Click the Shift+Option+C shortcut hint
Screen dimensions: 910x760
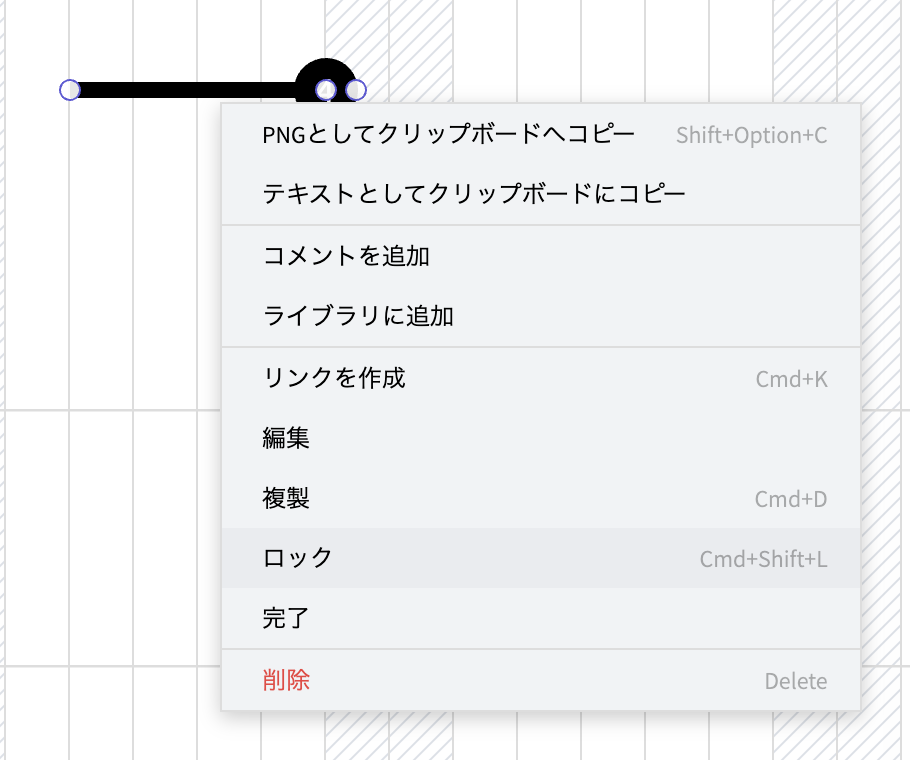(751, 135)
